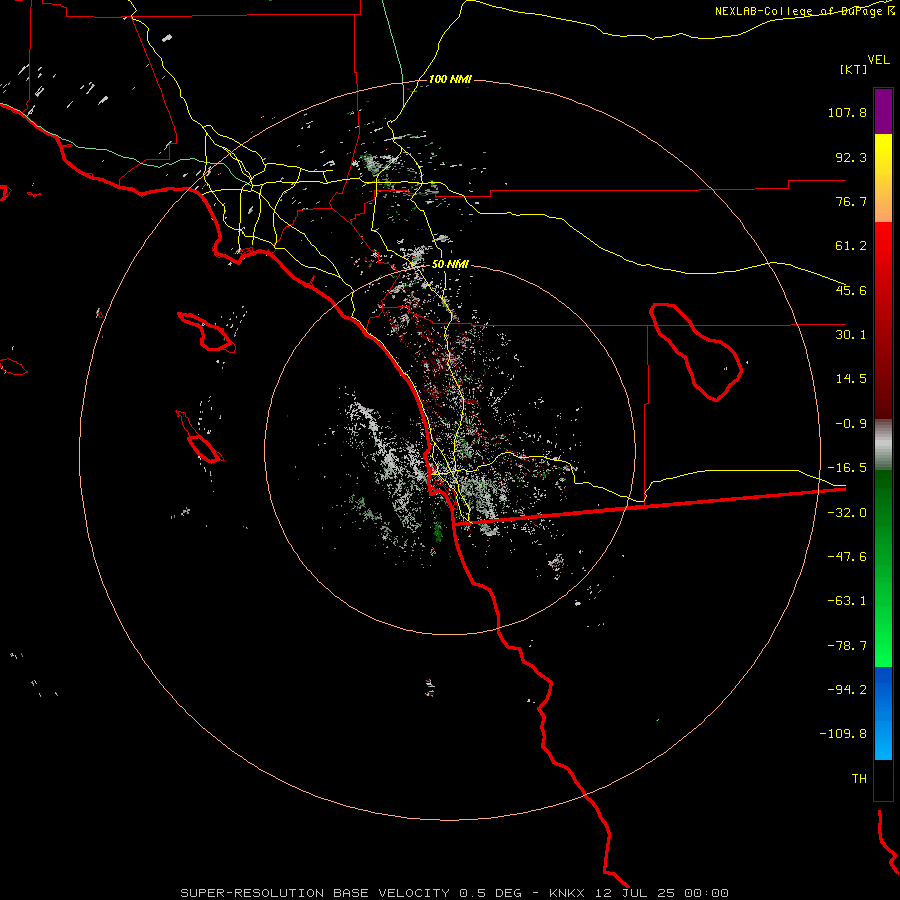900x900 pixels.
Task: Click the 30.1 velocity scale label
Action: [x=851, y=335]
